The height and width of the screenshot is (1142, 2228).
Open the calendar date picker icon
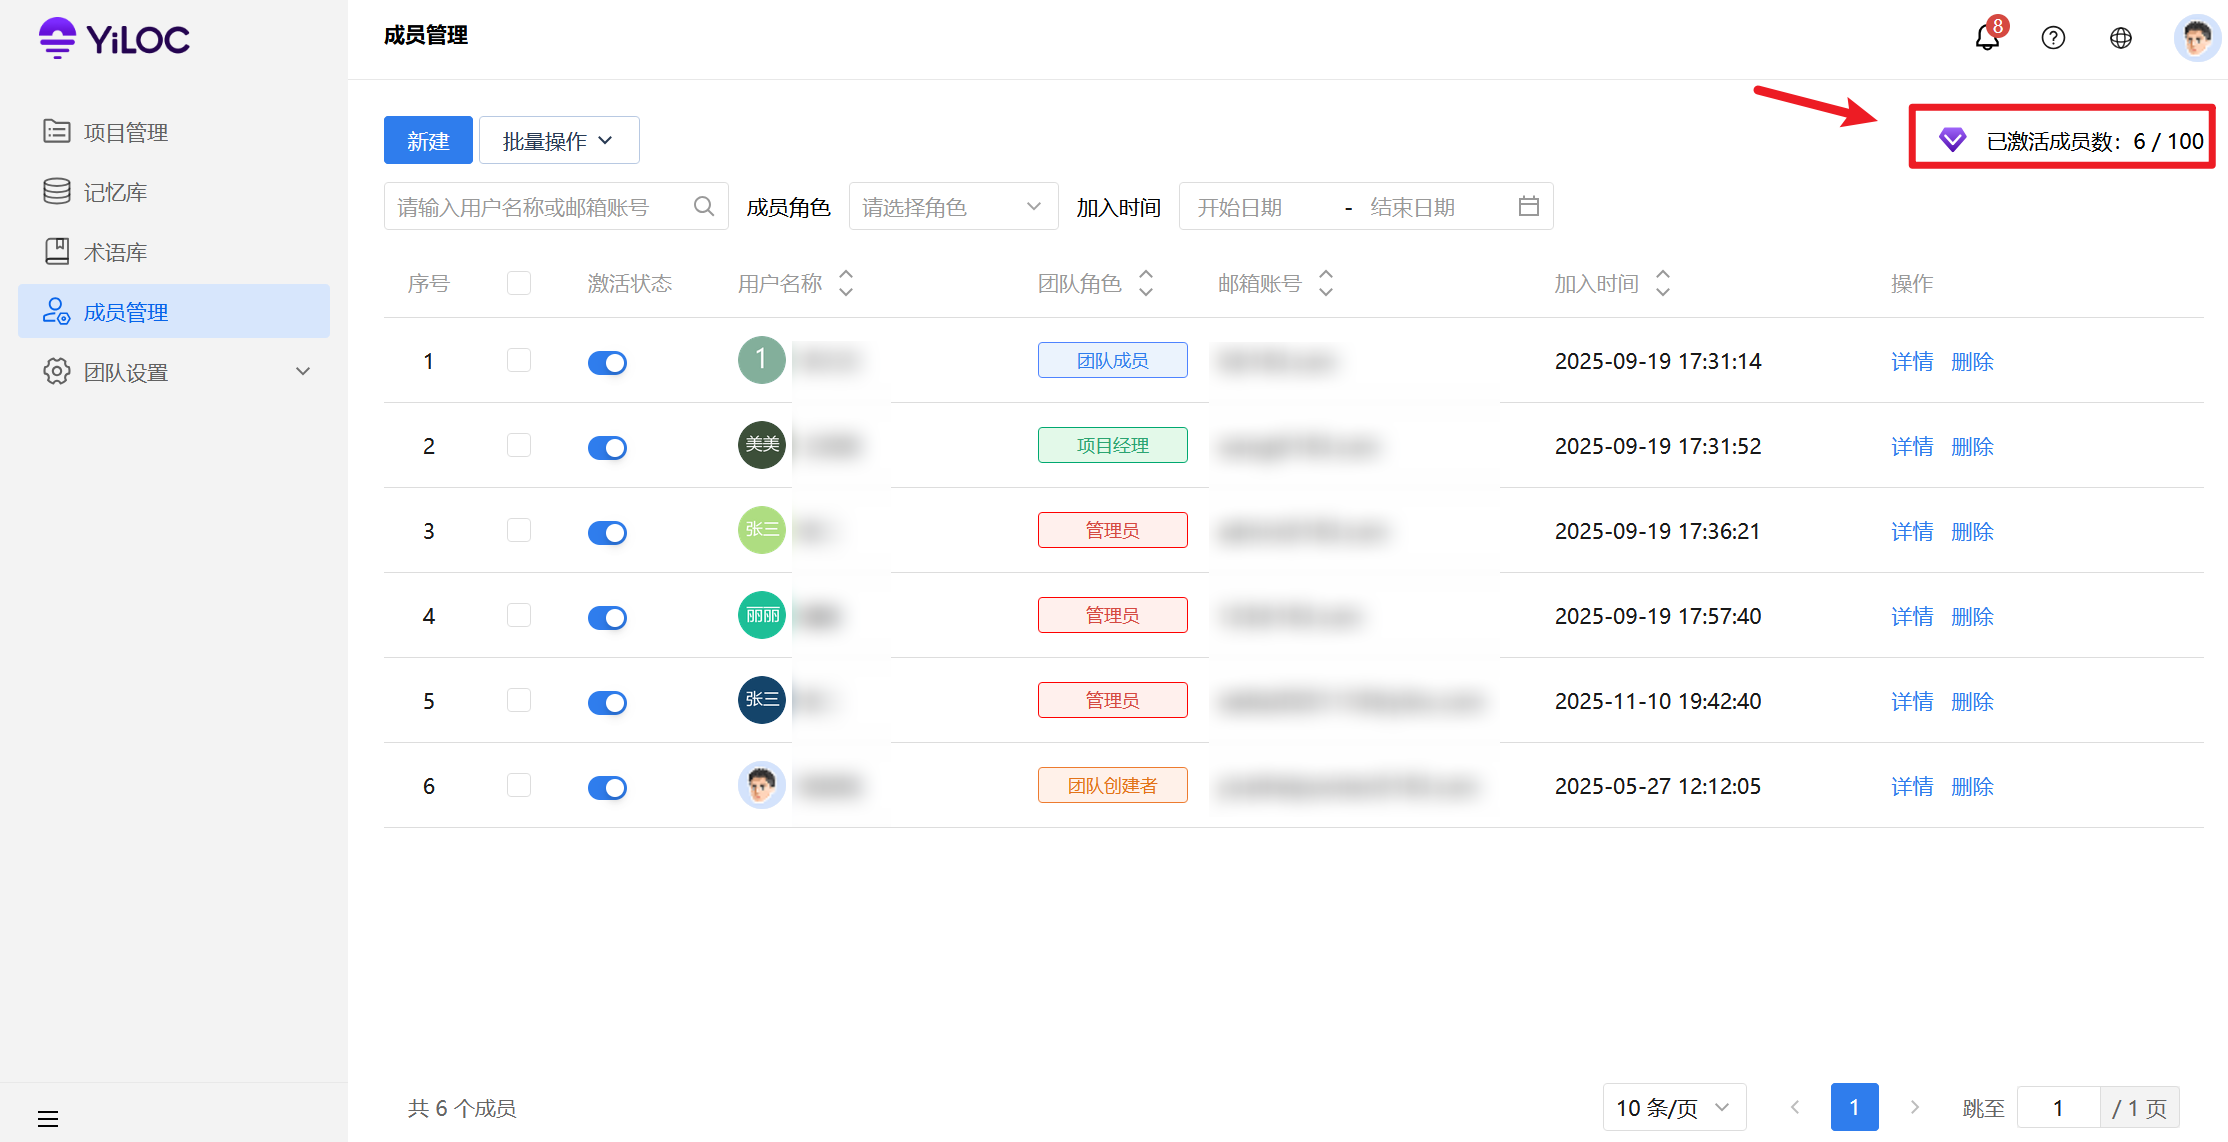click(x=1528, y=206)
